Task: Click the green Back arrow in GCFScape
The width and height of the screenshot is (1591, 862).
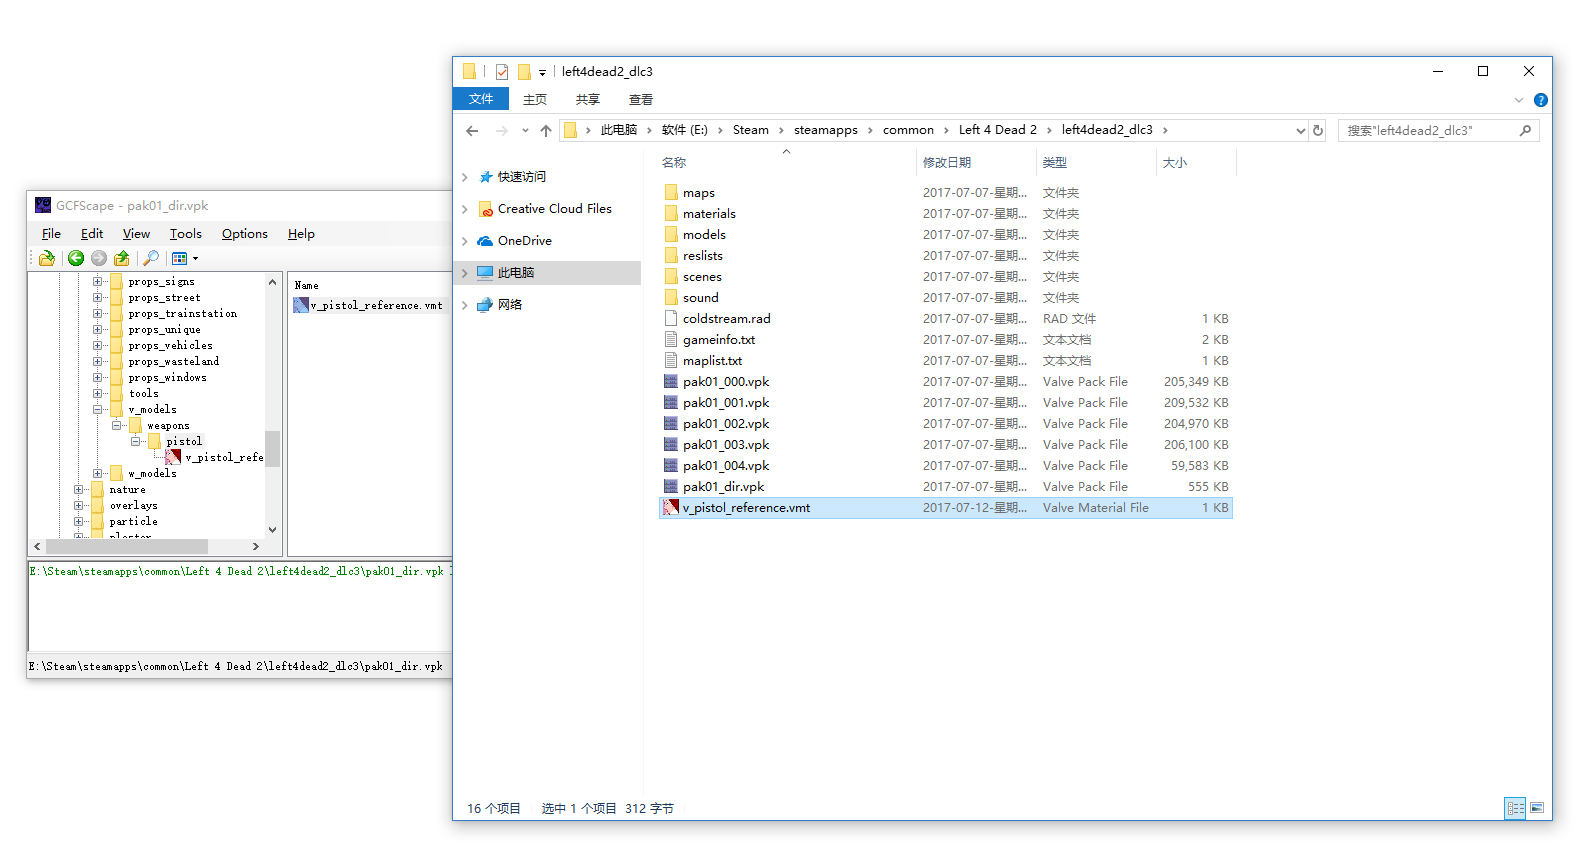Action: click(x=76, y=258)
